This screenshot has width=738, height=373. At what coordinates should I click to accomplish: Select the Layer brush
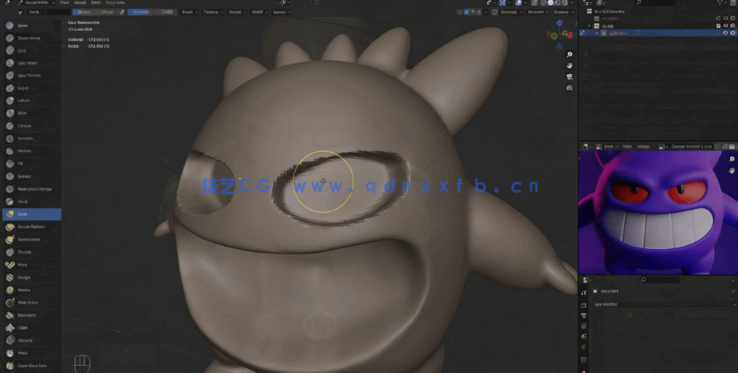pos(31,88)
